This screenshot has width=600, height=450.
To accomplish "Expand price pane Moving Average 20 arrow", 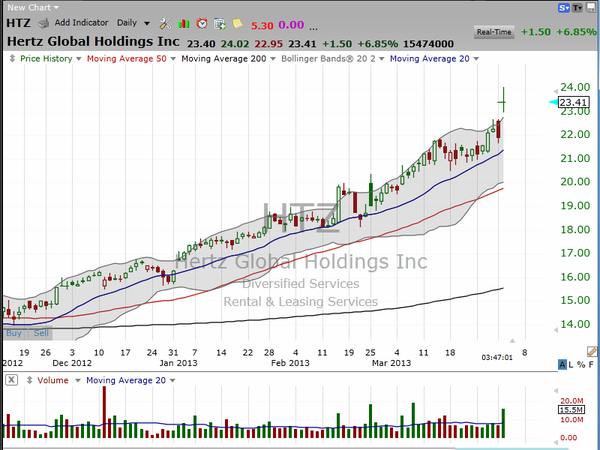I will (476, 59).
